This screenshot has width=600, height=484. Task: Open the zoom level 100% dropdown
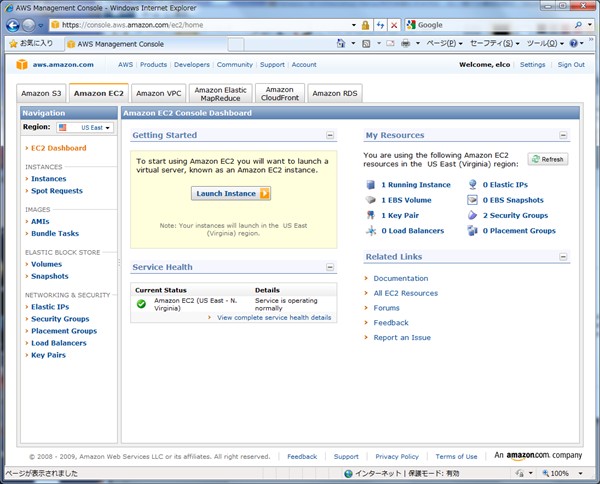580,474
